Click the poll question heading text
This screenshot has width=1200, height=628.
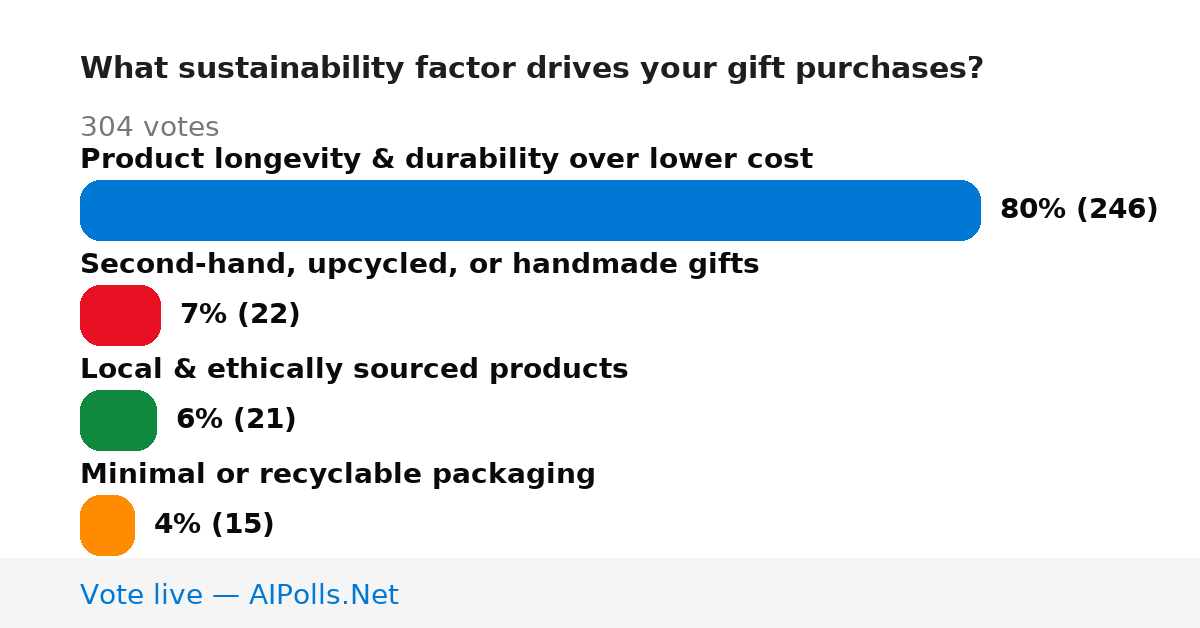532,69
